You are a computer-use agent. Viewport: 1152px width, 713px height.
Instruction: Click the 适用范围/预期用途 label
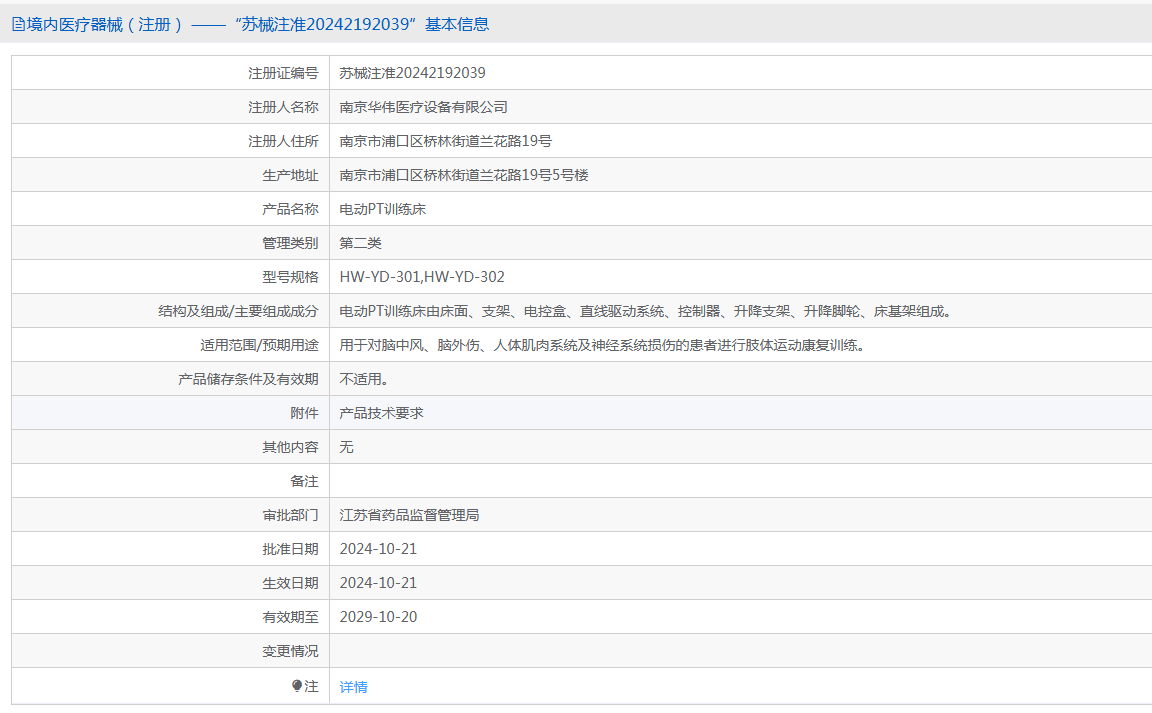[x=259, y=345]
